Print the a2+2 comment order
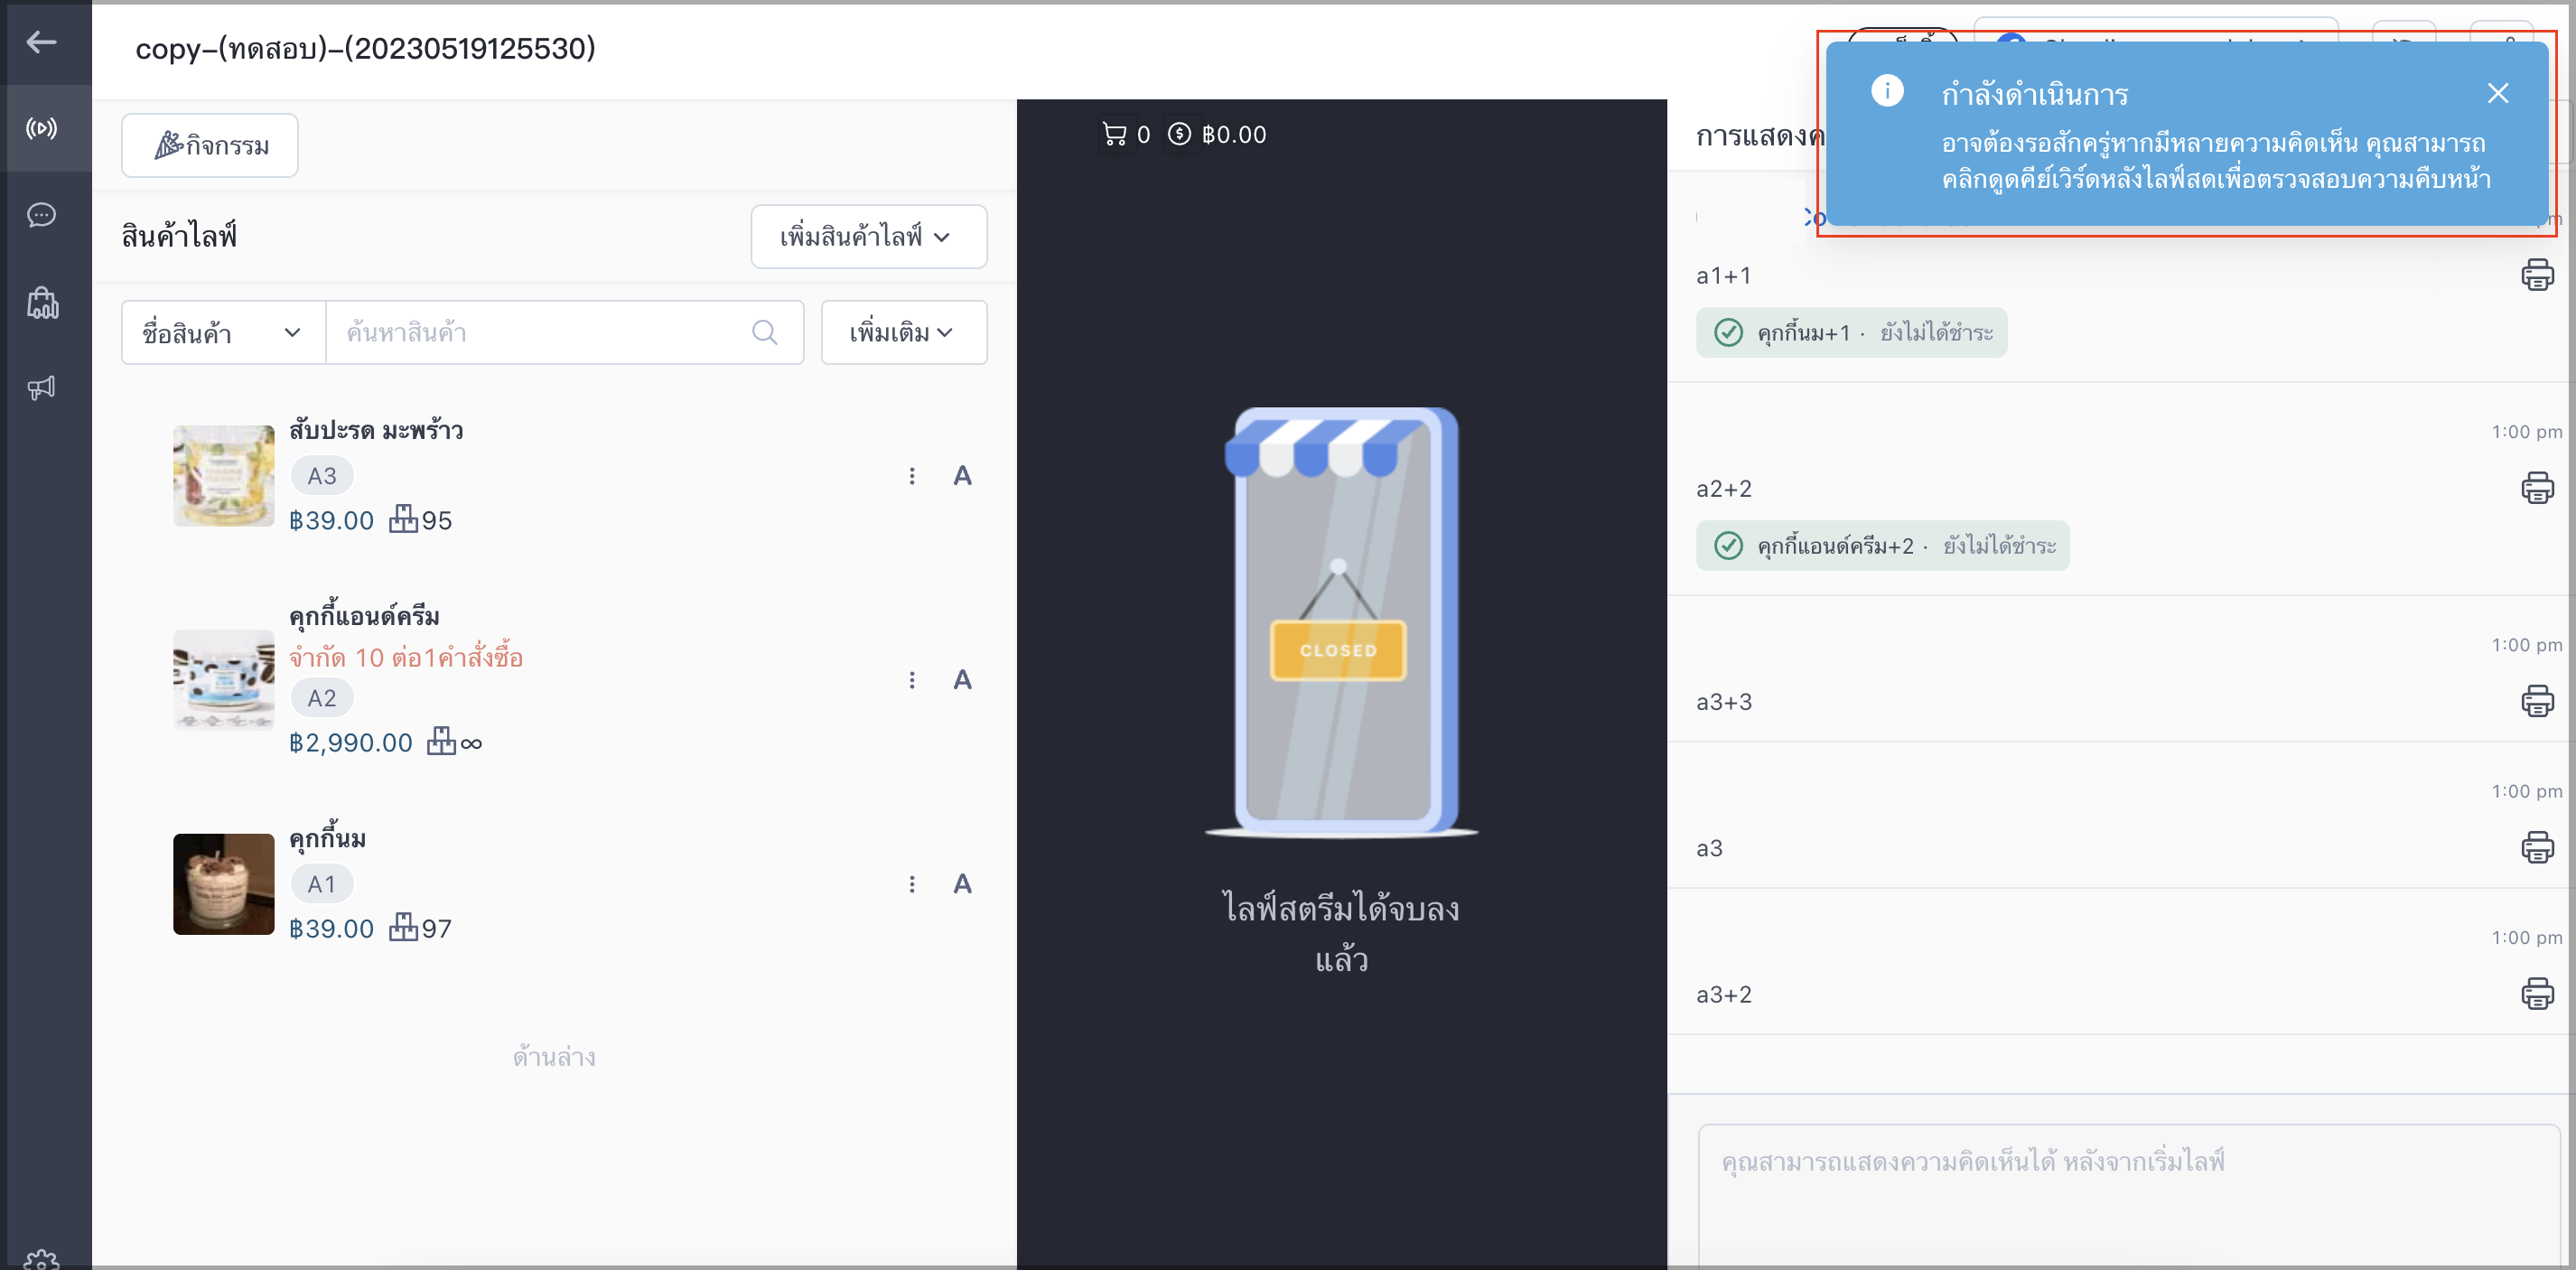The width and height of the screenshot is (2576, 1270). pyautogui.click(x=2536, y=488)
